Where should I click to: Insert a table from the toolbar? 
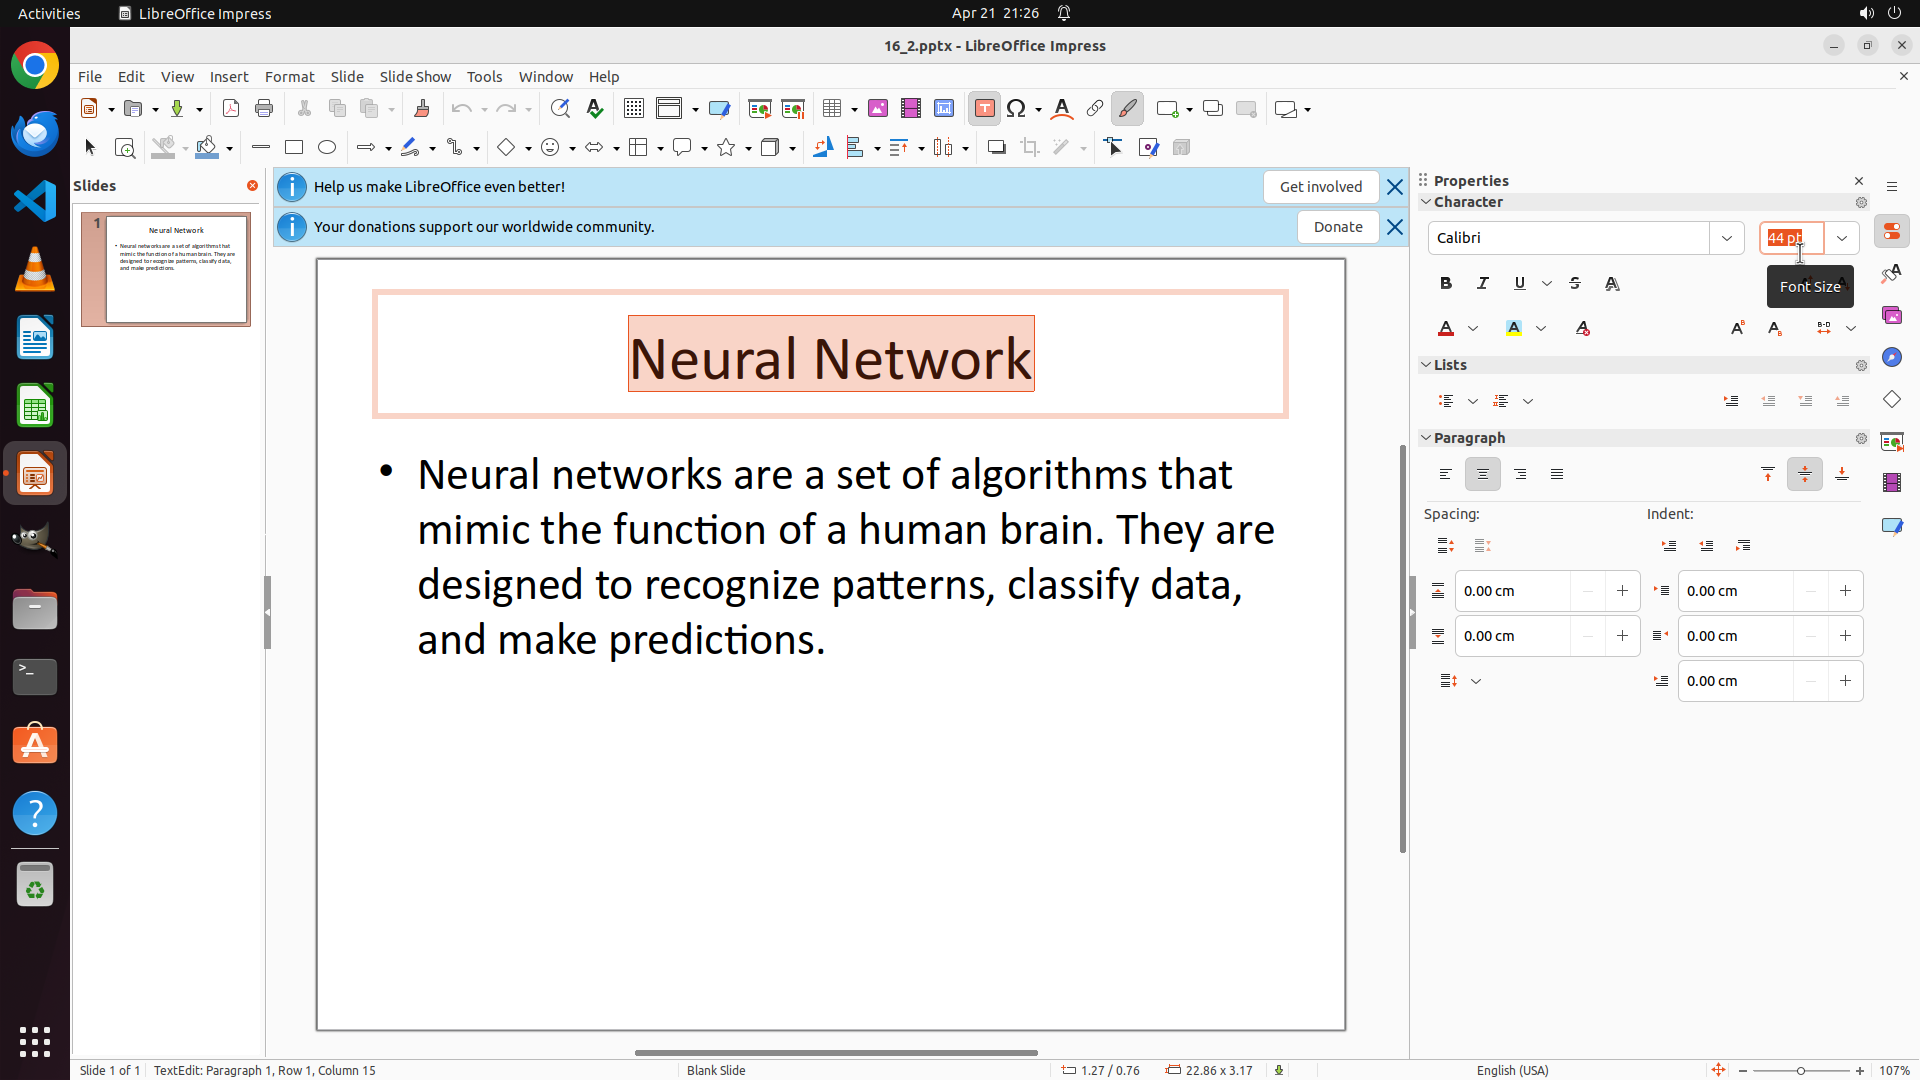[832, 109]
